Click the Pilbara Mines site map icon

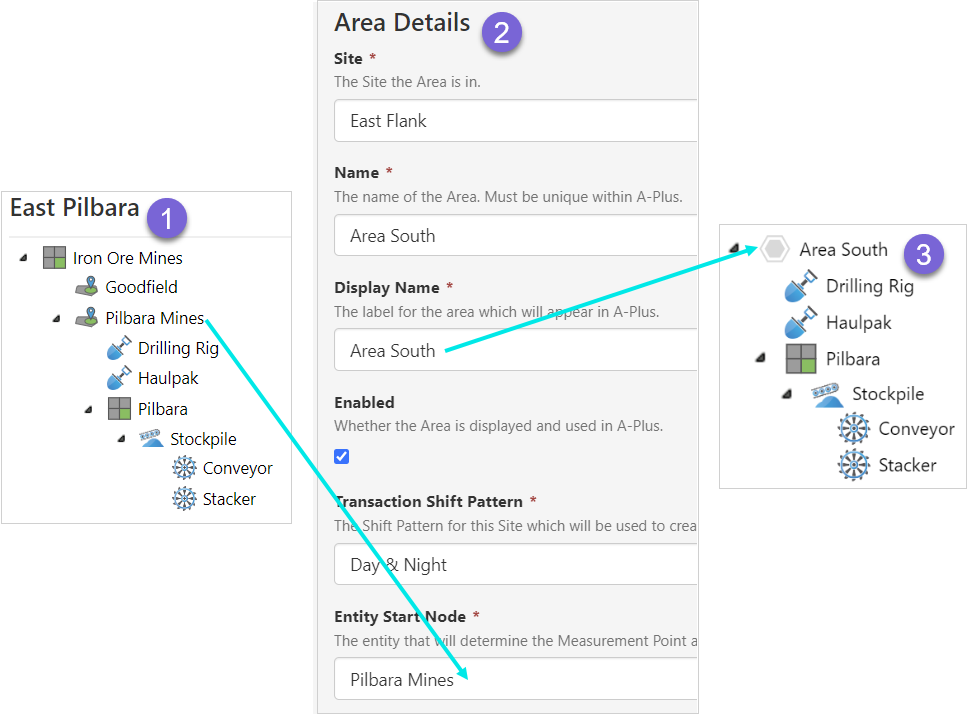[87, 318]
